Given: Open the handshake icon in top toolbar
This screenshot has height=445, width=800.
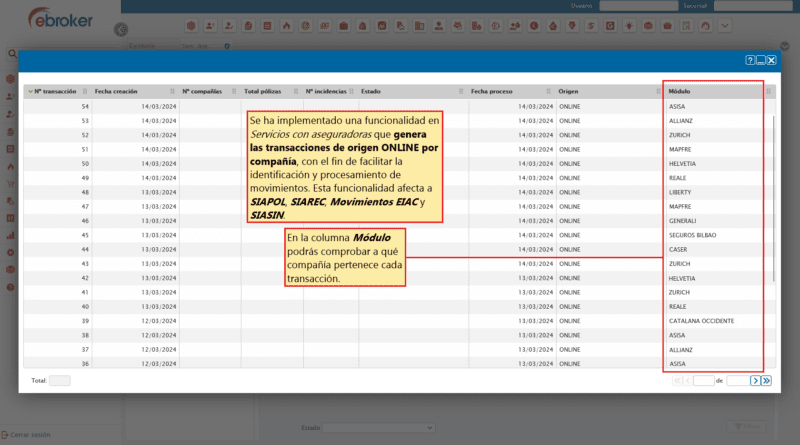Looking at the screenshot, I should pos(458,26).
